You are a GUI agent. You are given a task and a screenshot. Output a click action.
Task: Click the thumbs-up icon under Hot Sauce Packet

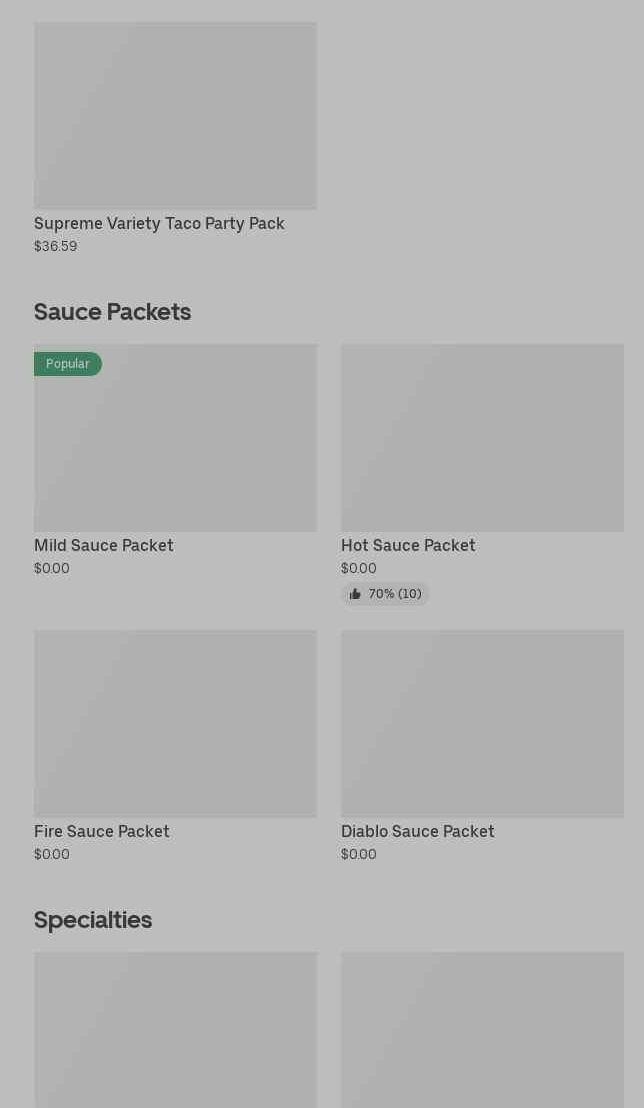click(x=355, y=594)
